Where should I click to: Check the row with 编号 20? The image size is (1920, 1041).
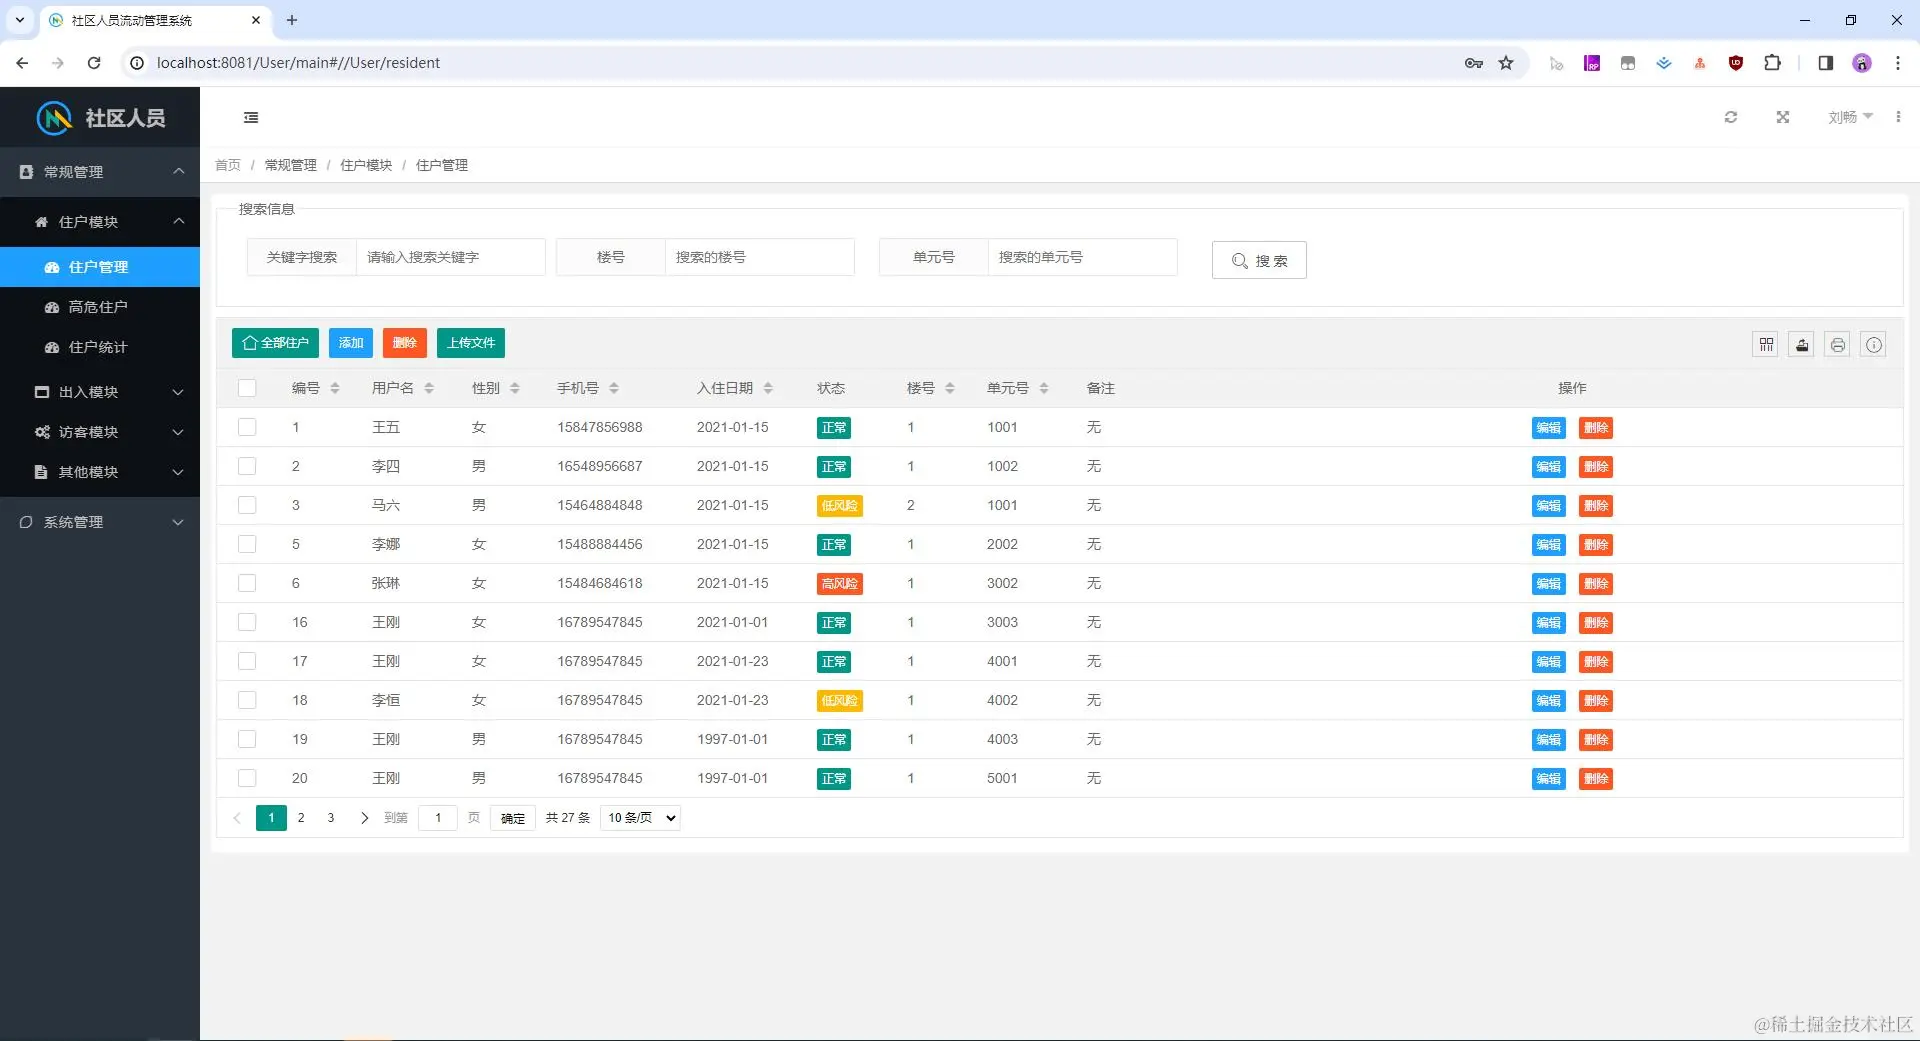(x=247, y=778)
